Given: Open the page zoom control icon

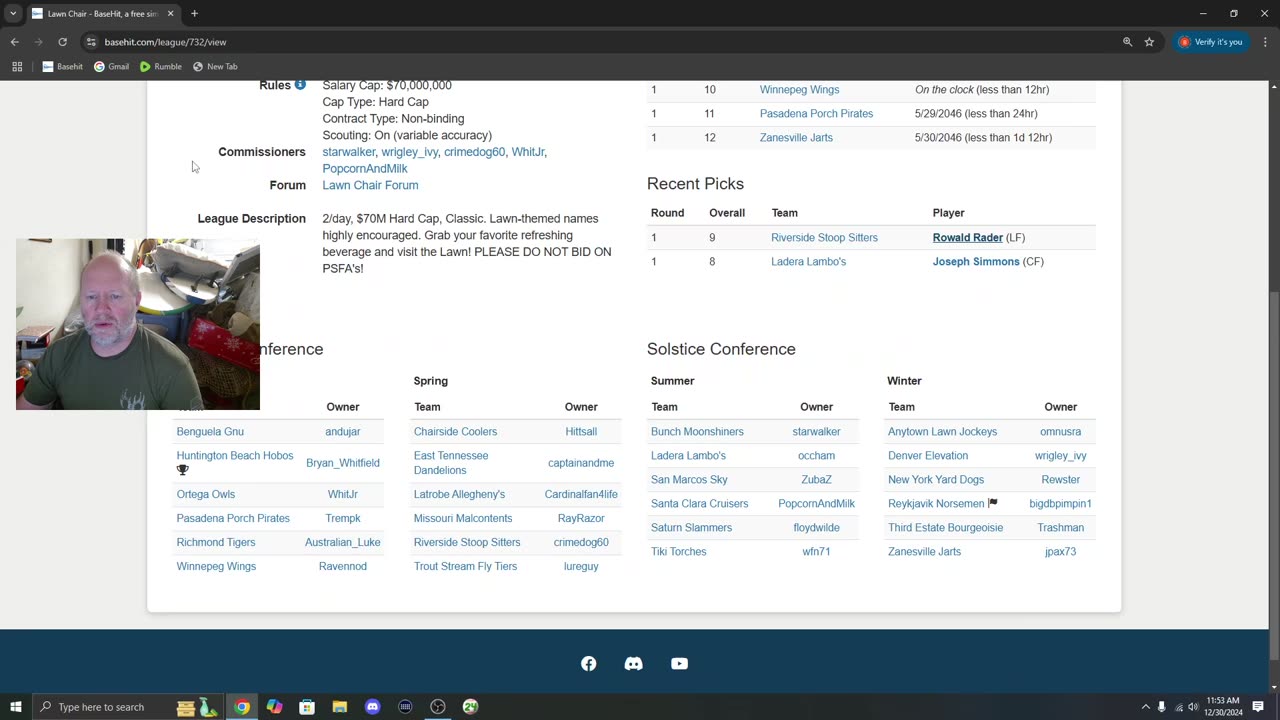Looking at the screenshot, I should click(1127, 42).
